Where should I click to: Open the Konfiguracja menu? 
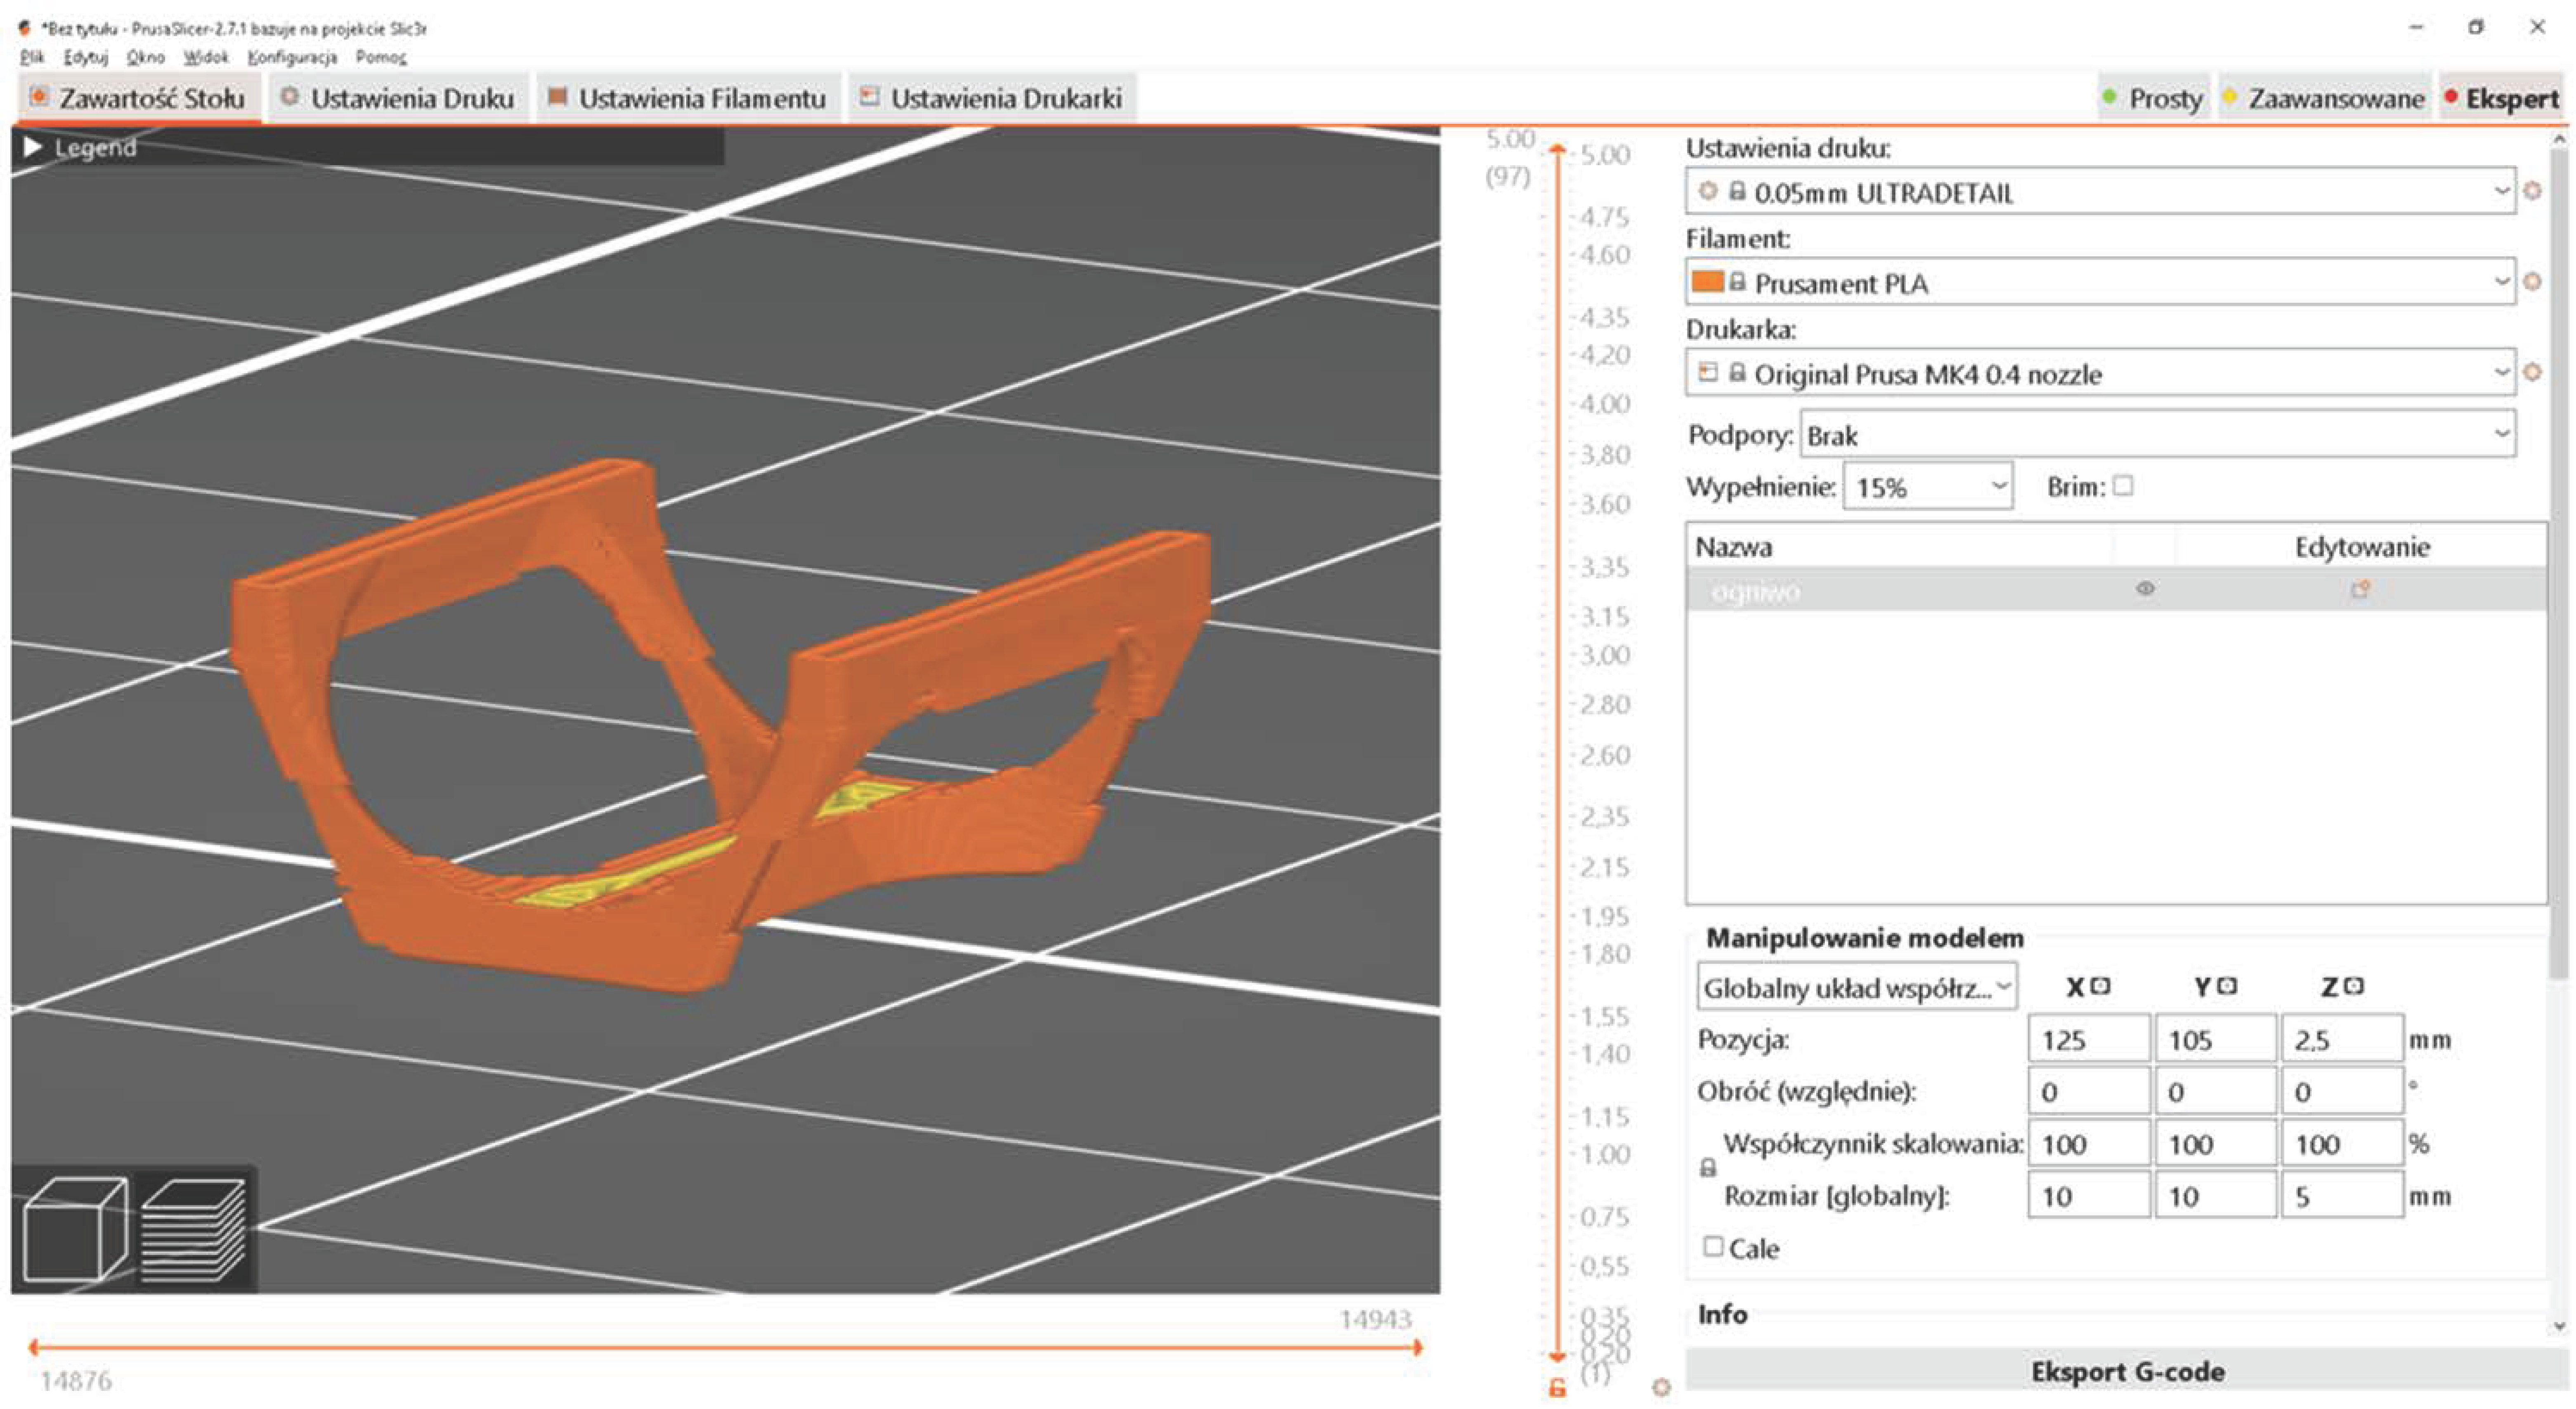click(x=292, y=57)
